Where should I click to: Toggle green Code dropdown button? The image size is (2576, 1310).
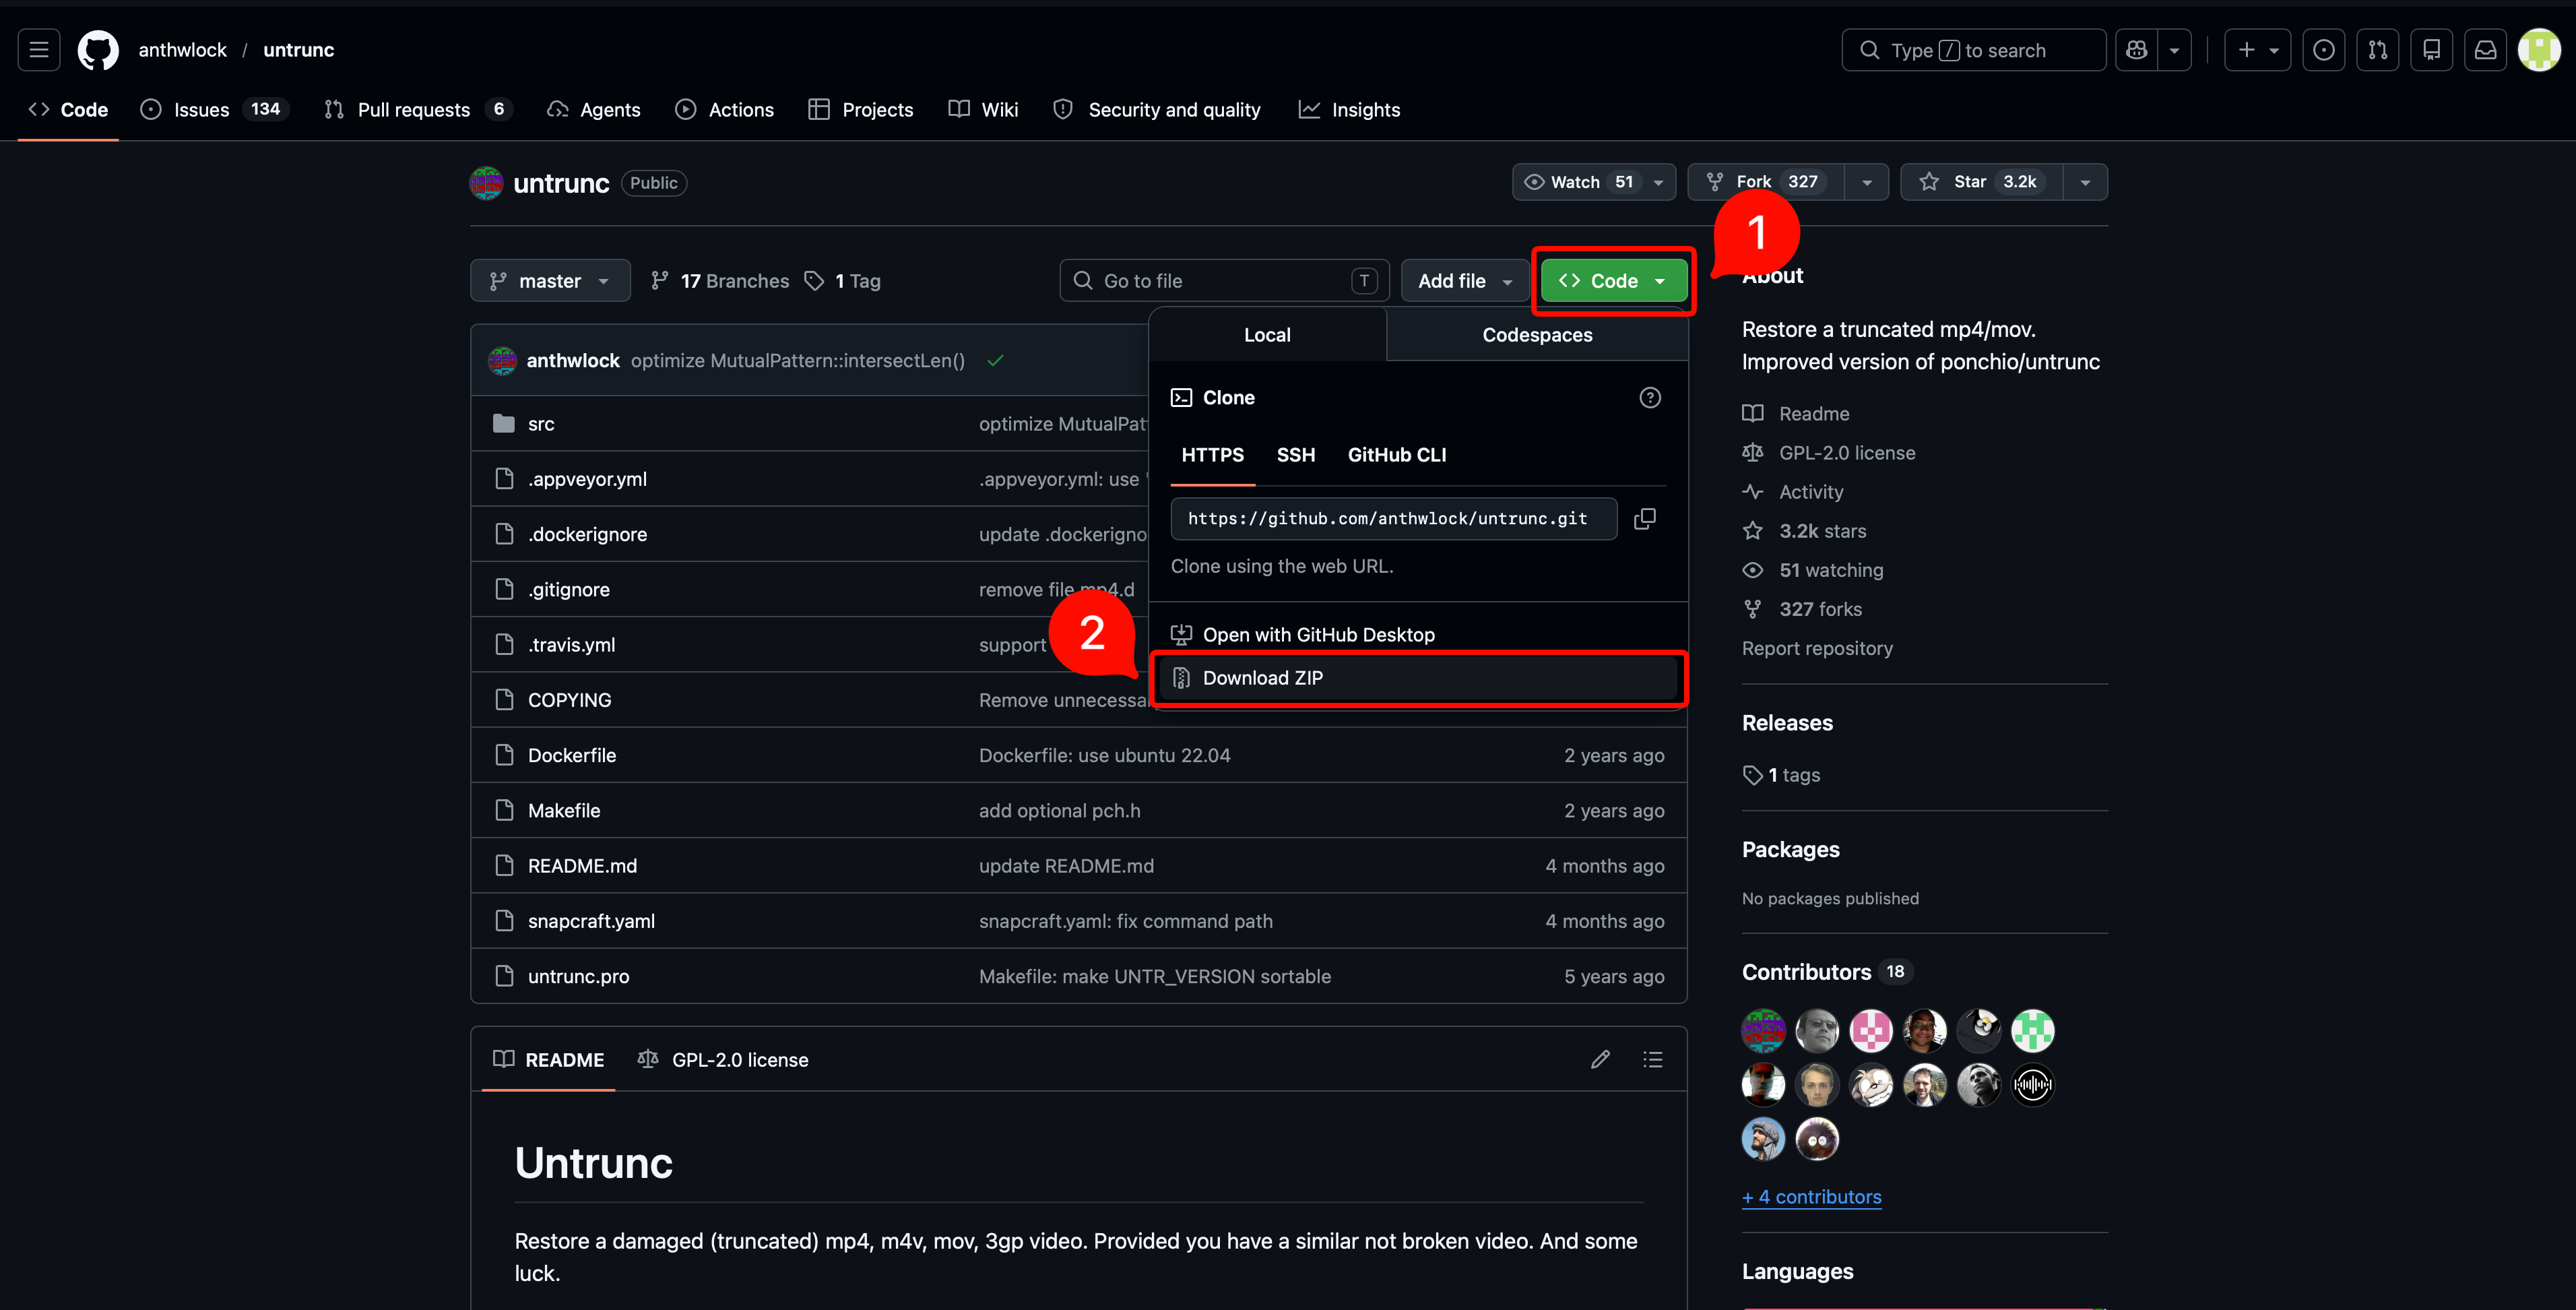(1614, 281)
